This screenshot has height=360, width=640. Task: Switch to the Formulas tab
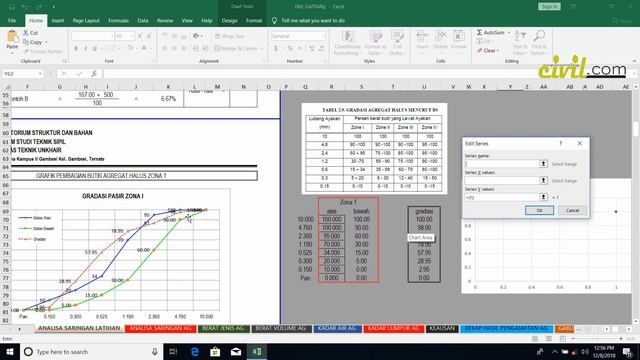pyautogui.click(x=118, y=20)
